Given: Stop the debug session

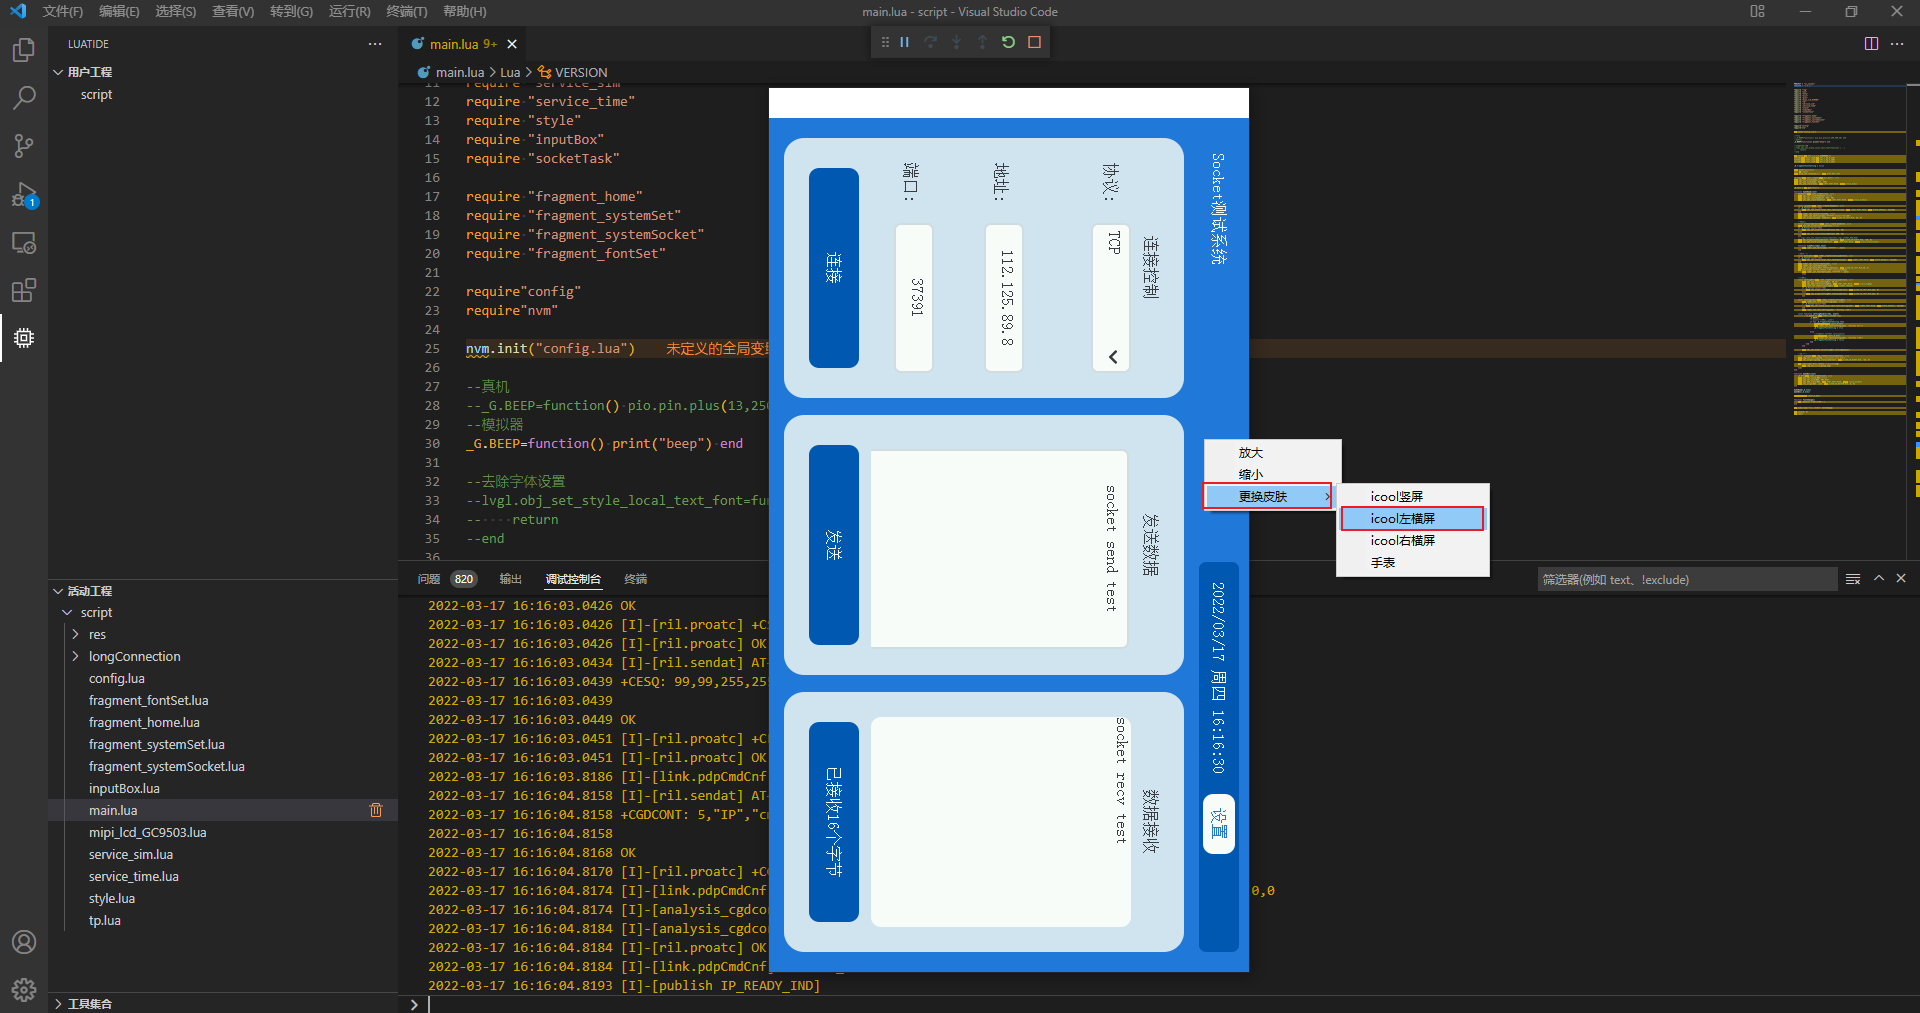Looking at the screenshot, I should coord(1035,42).
